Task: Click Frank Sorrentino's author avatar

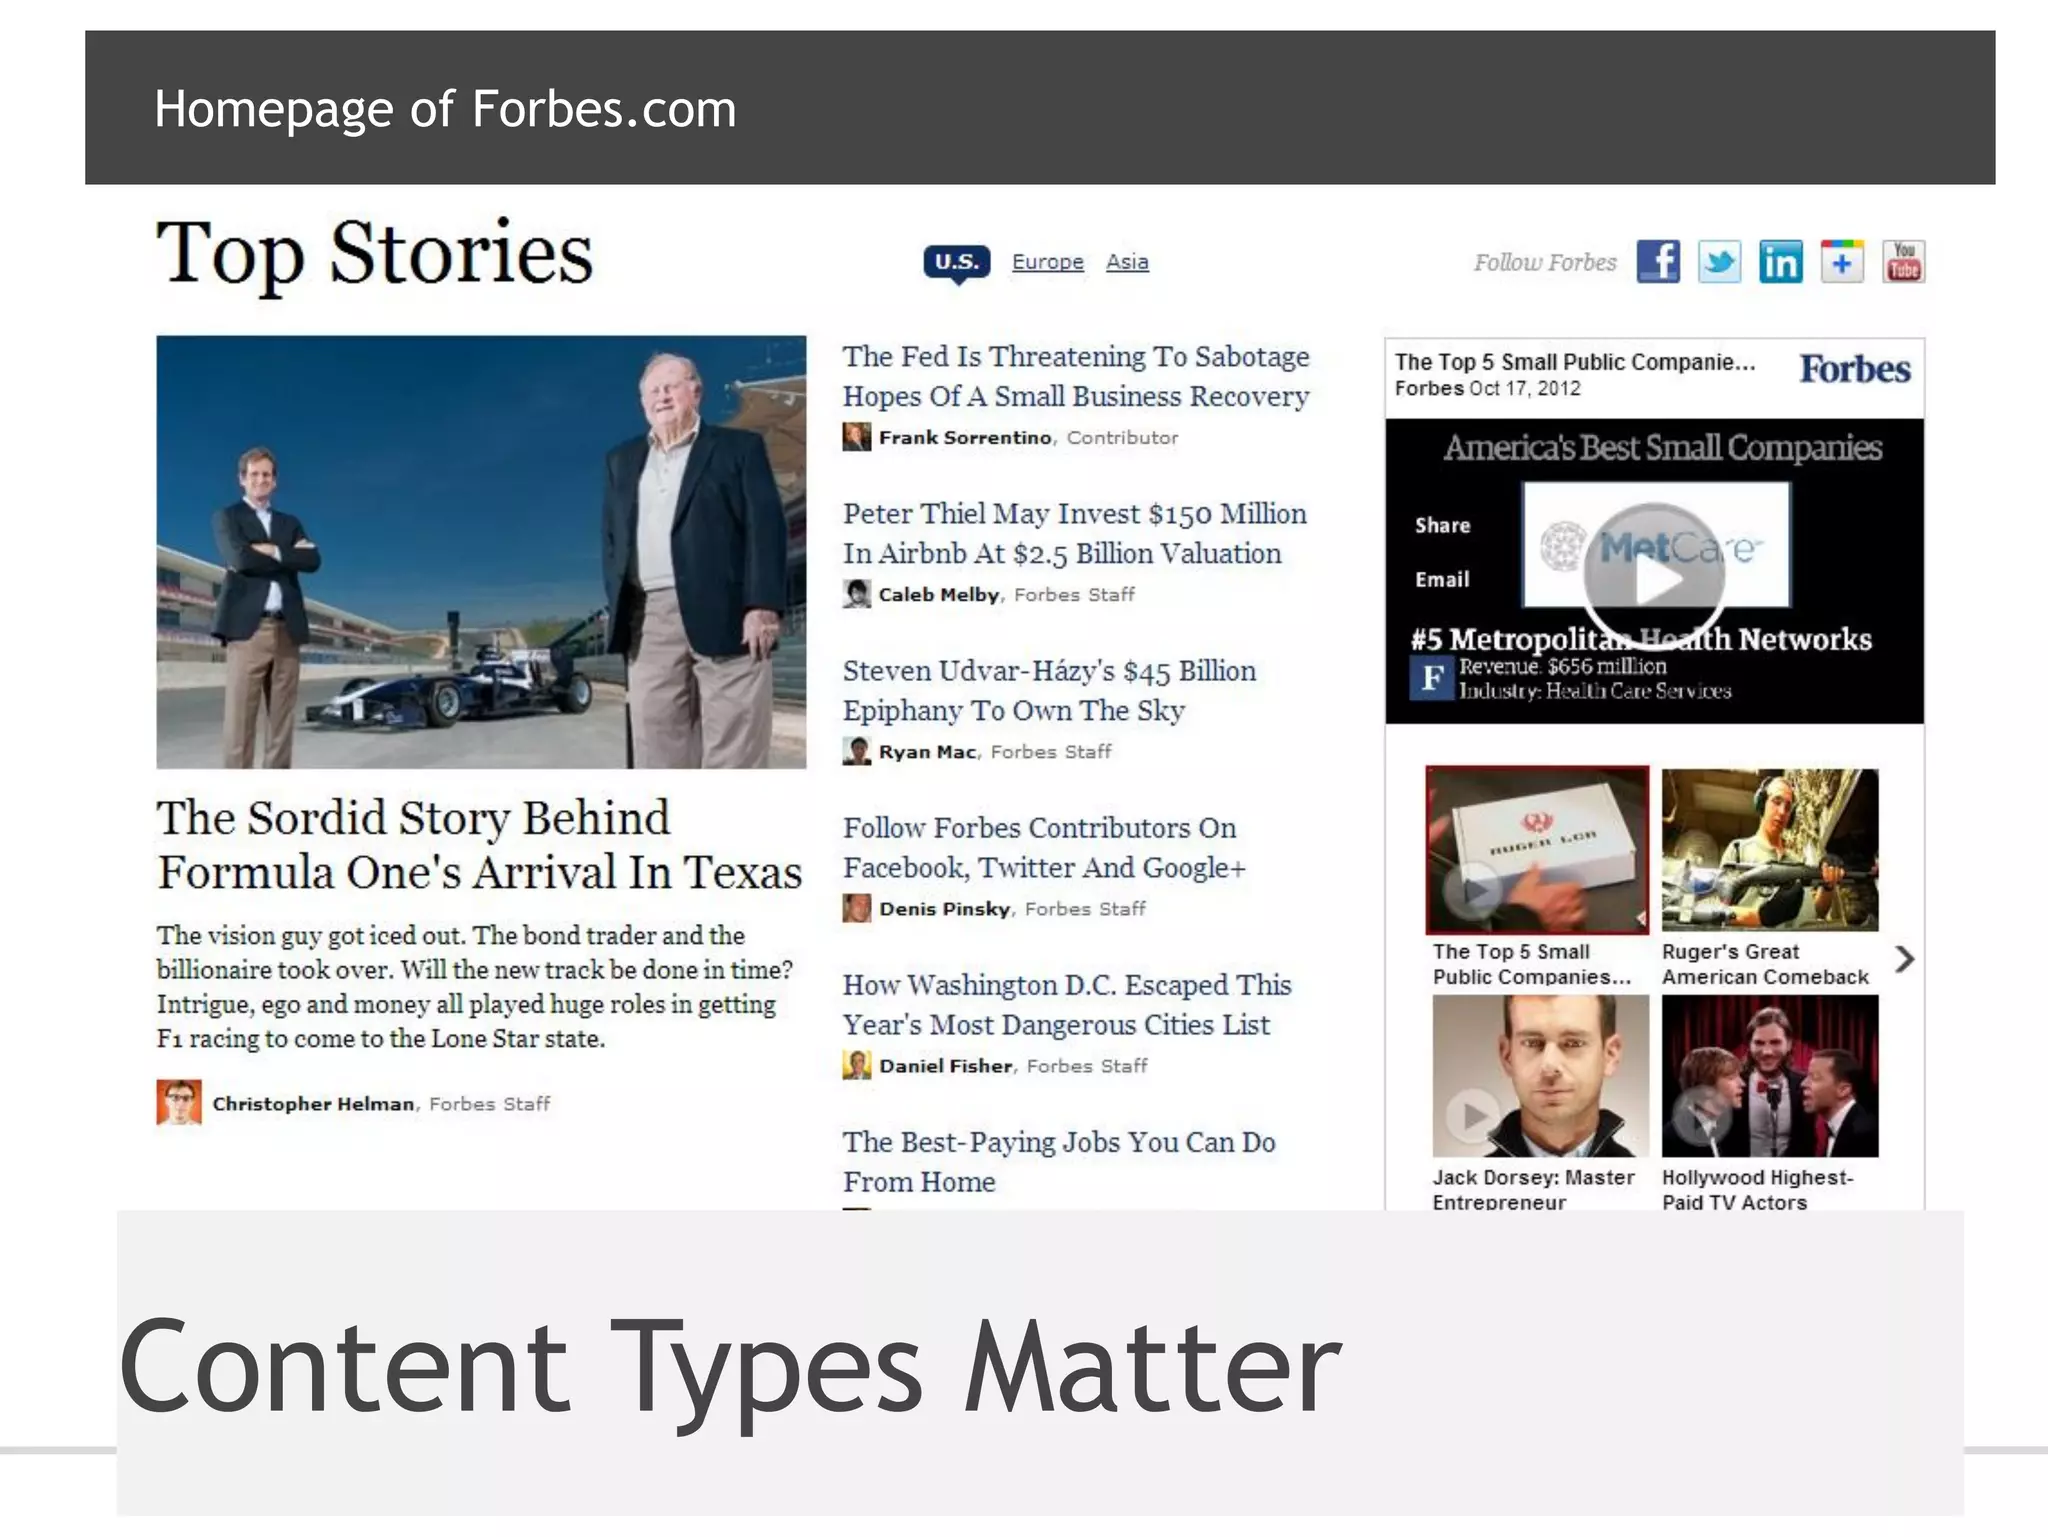Action: (x=857, y=437)
